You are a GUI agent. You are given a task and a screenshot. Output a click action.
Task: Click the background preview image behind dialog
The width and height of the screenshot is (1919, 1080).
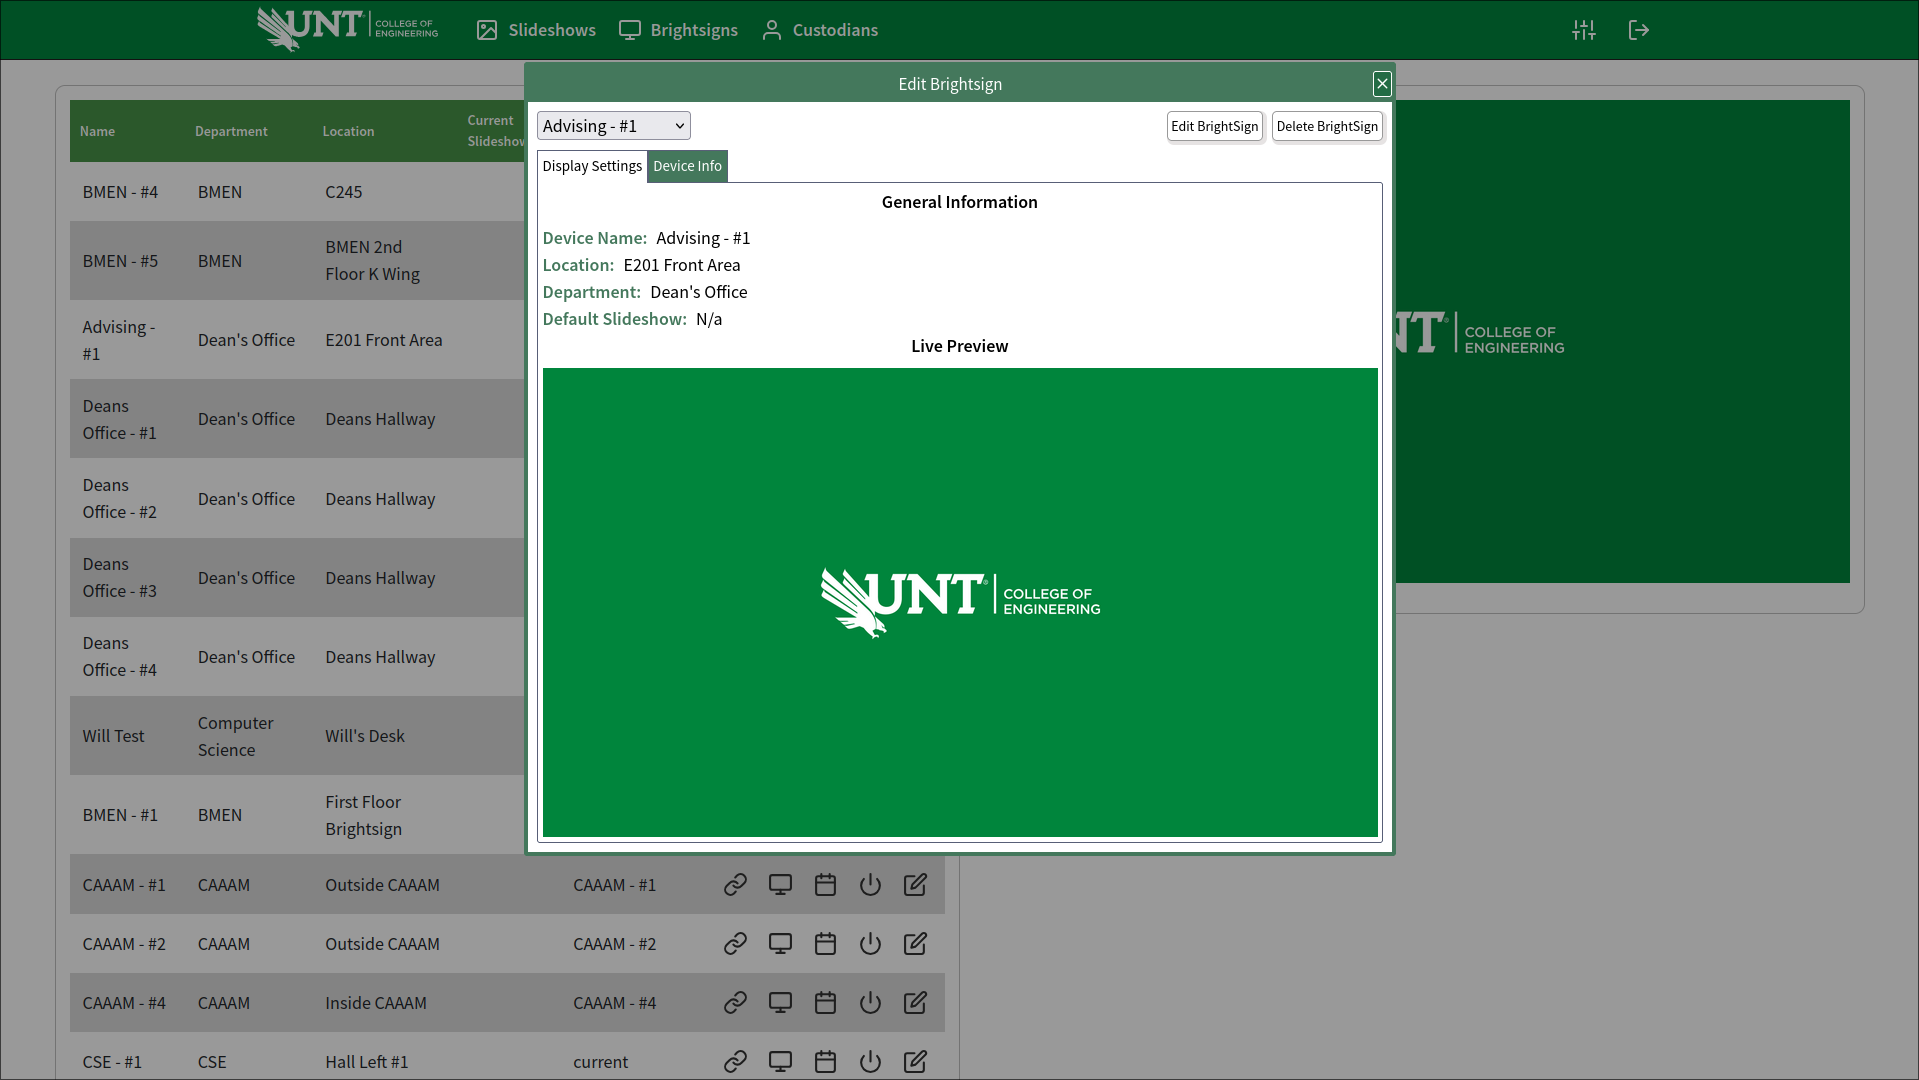1622,341
